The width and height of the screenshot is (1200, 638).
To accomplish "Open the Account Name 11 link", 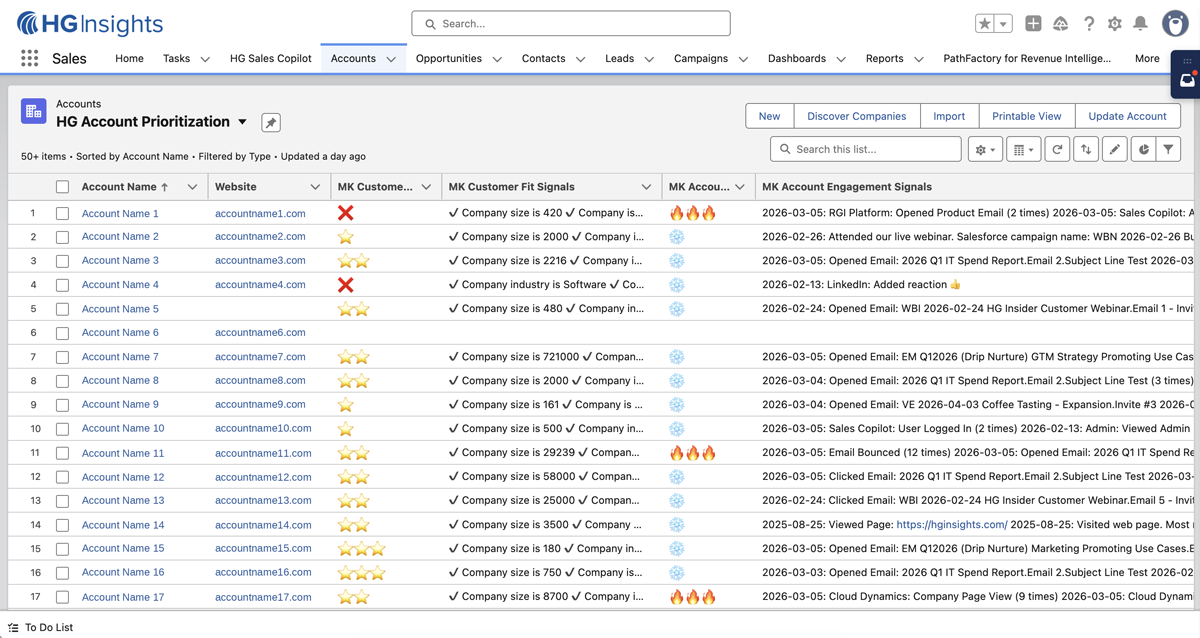I will pos(123,453).
